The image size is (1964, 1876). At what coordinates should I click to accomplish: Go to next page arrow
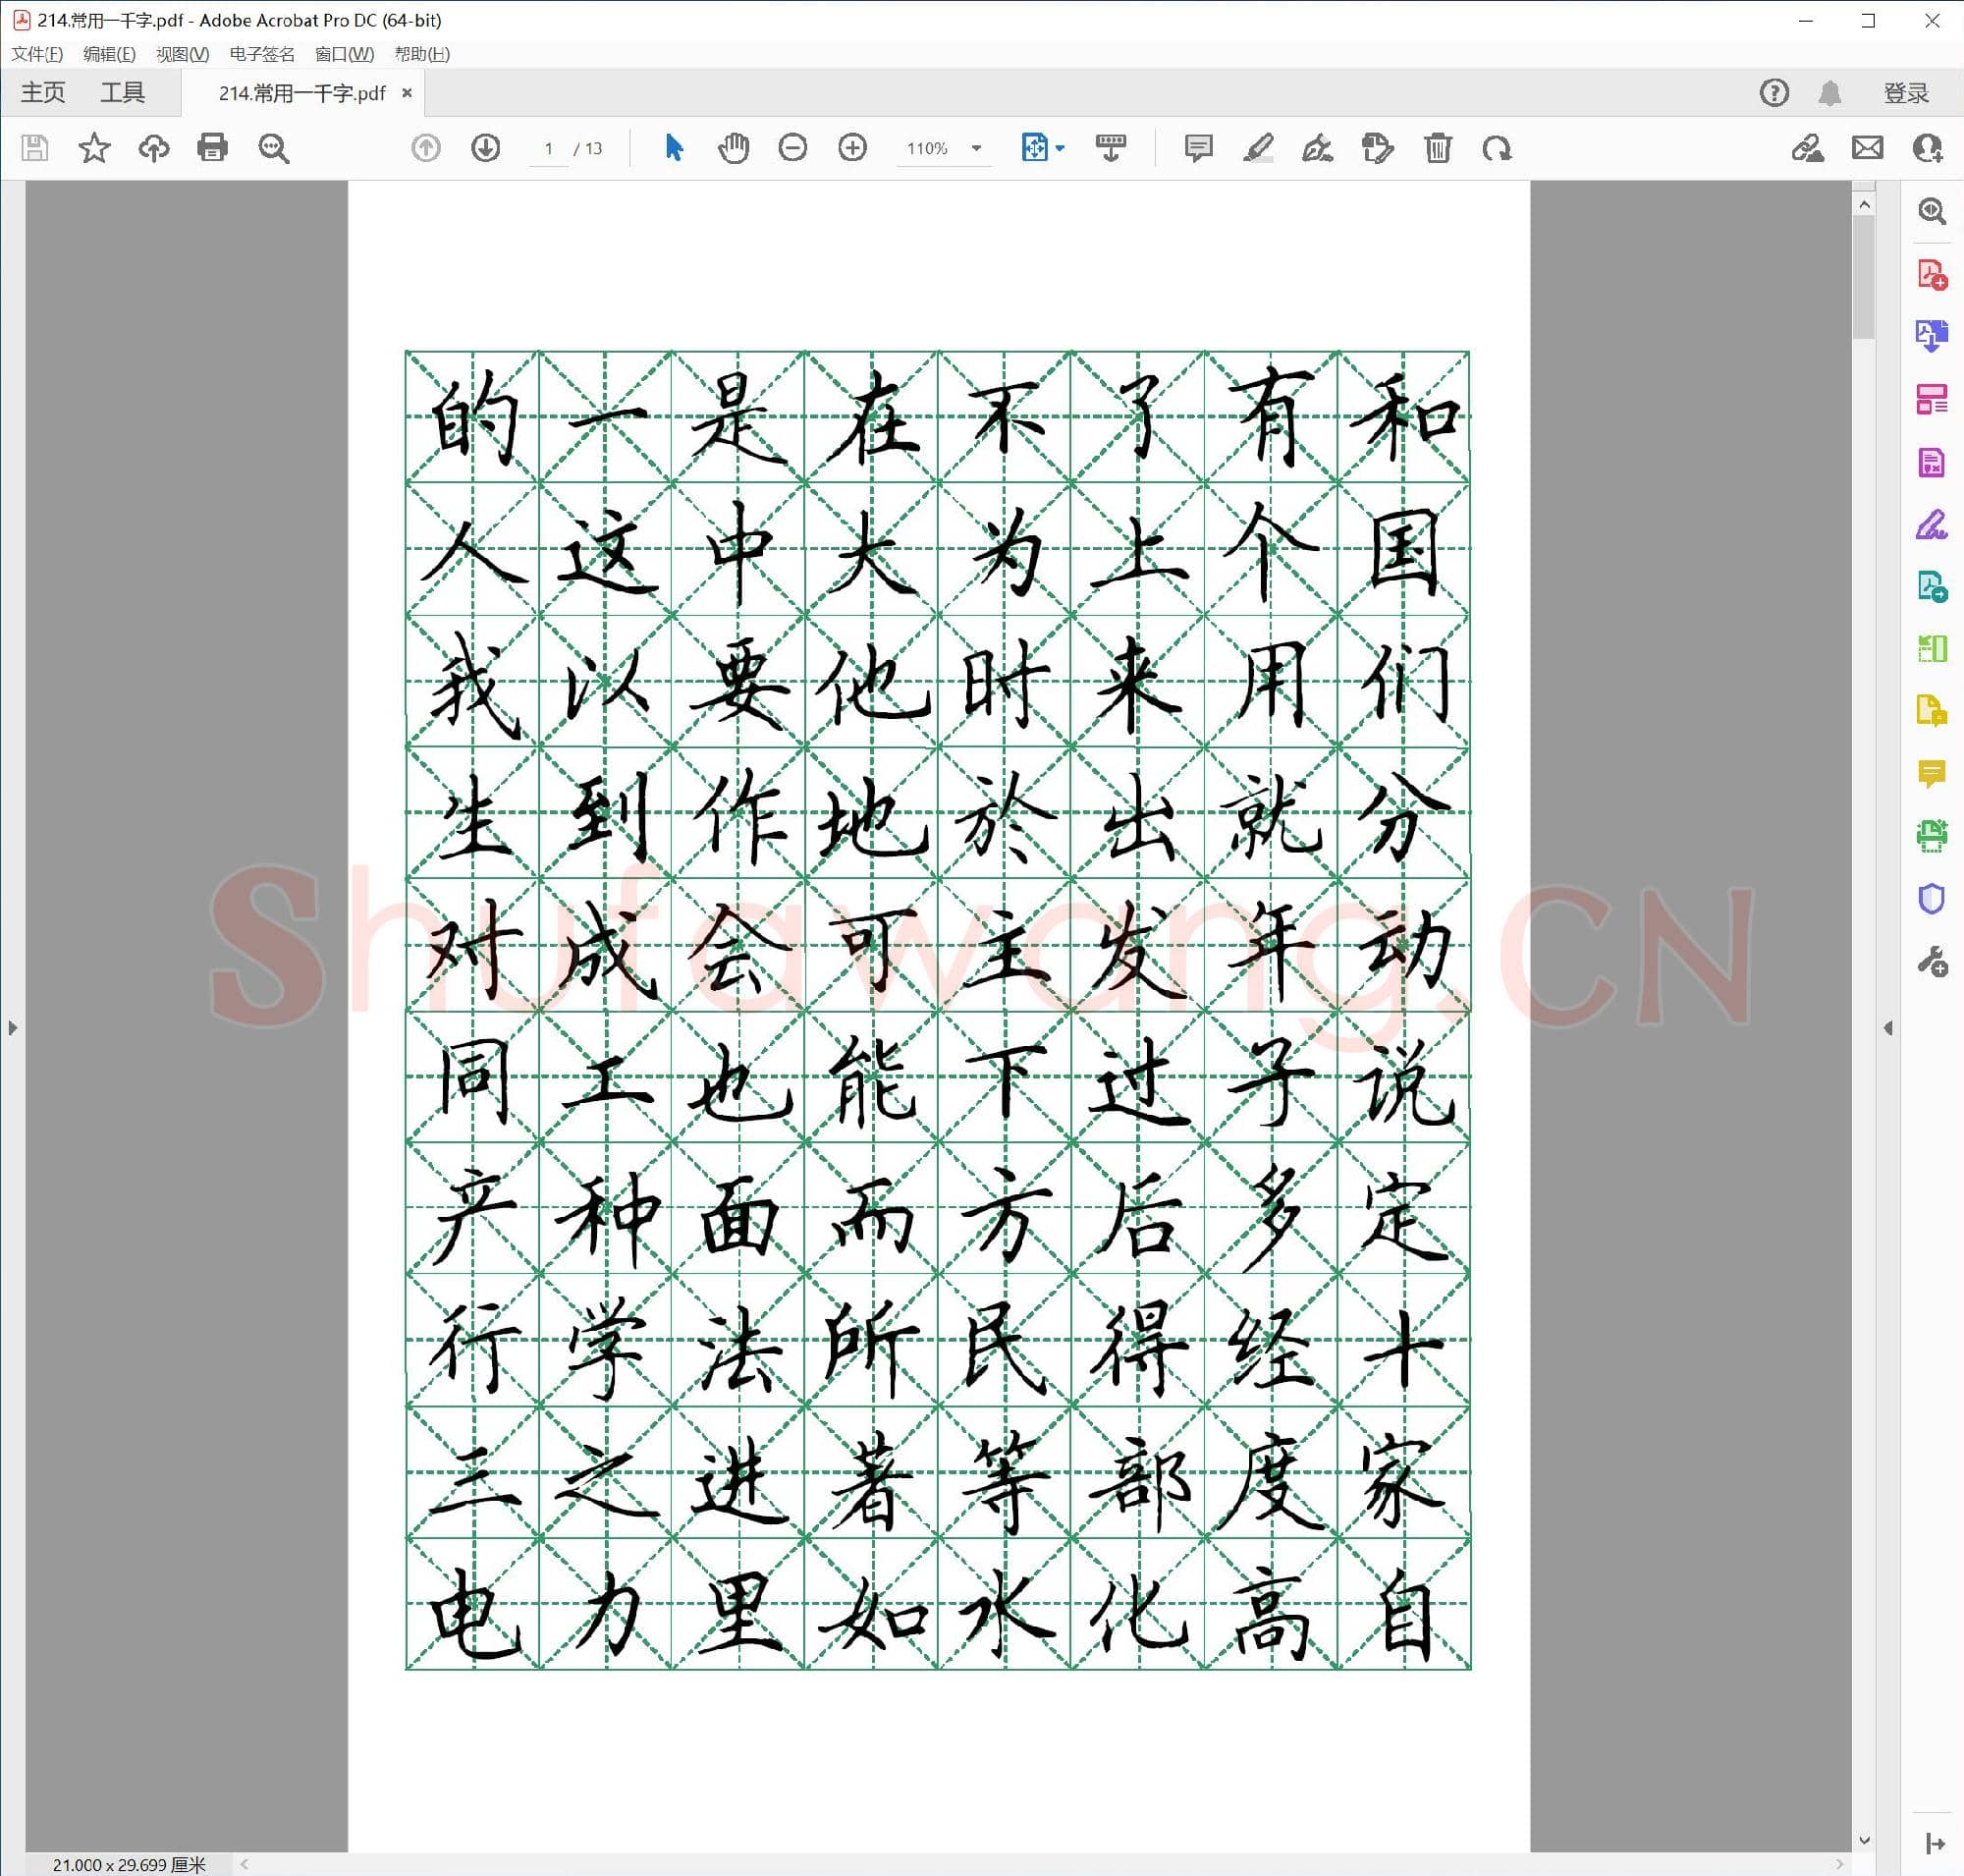(485, 148)
